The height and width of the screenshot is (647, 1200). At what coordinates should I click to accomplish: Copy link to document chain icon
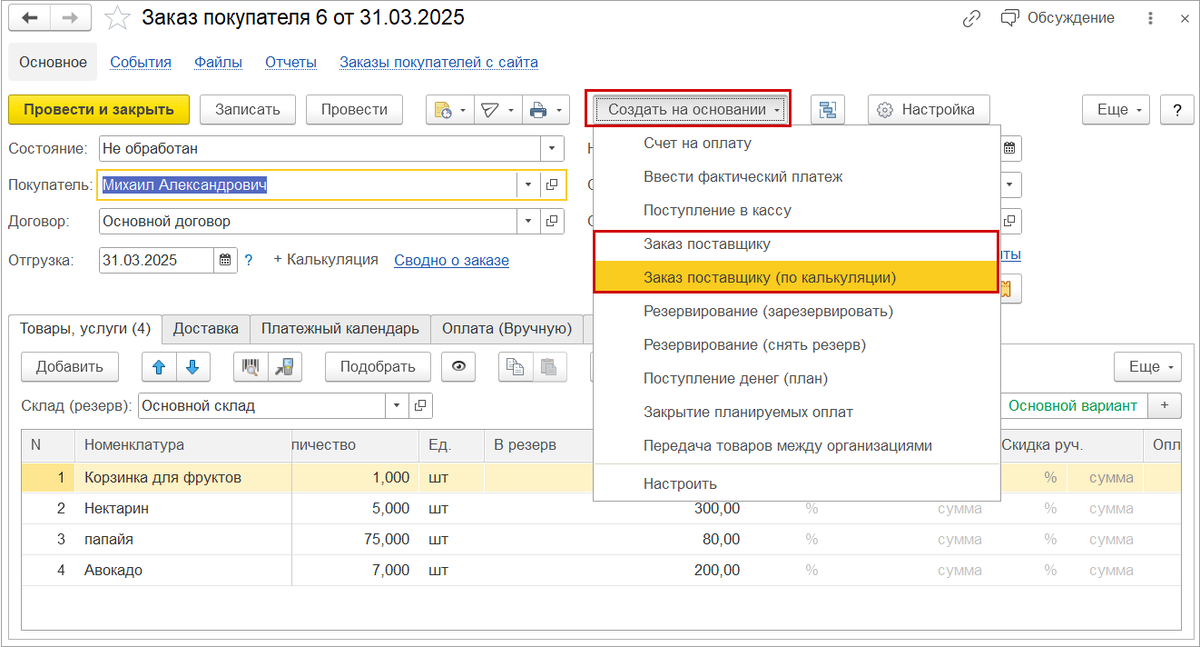(x=972, y=18)
